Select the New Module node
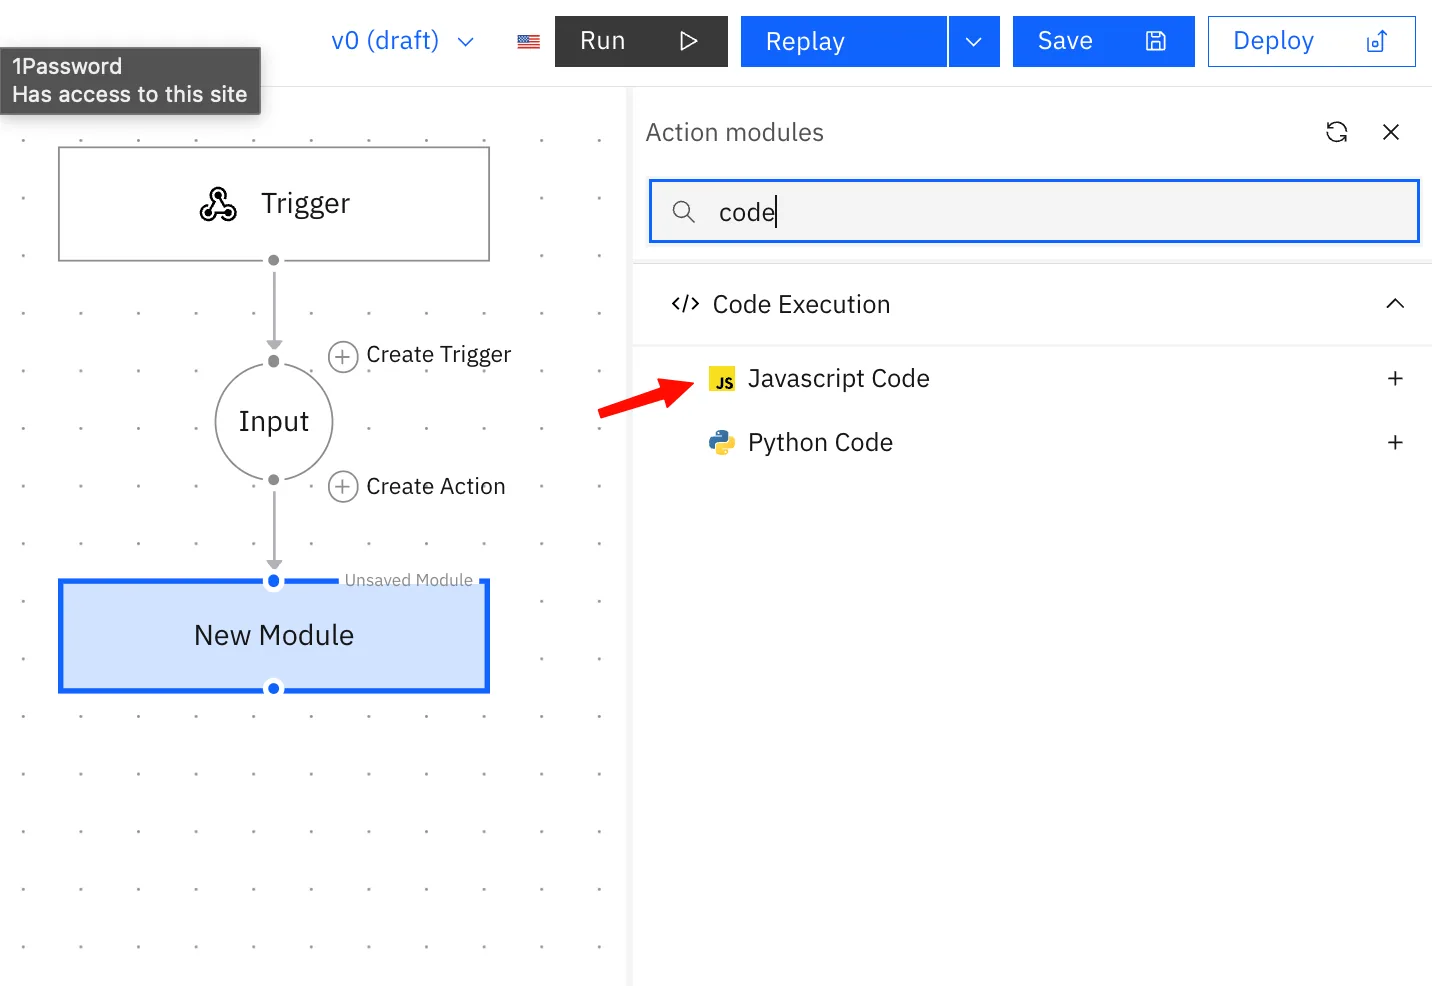Viewport: 1432px width, 986px height. [274, 636]
